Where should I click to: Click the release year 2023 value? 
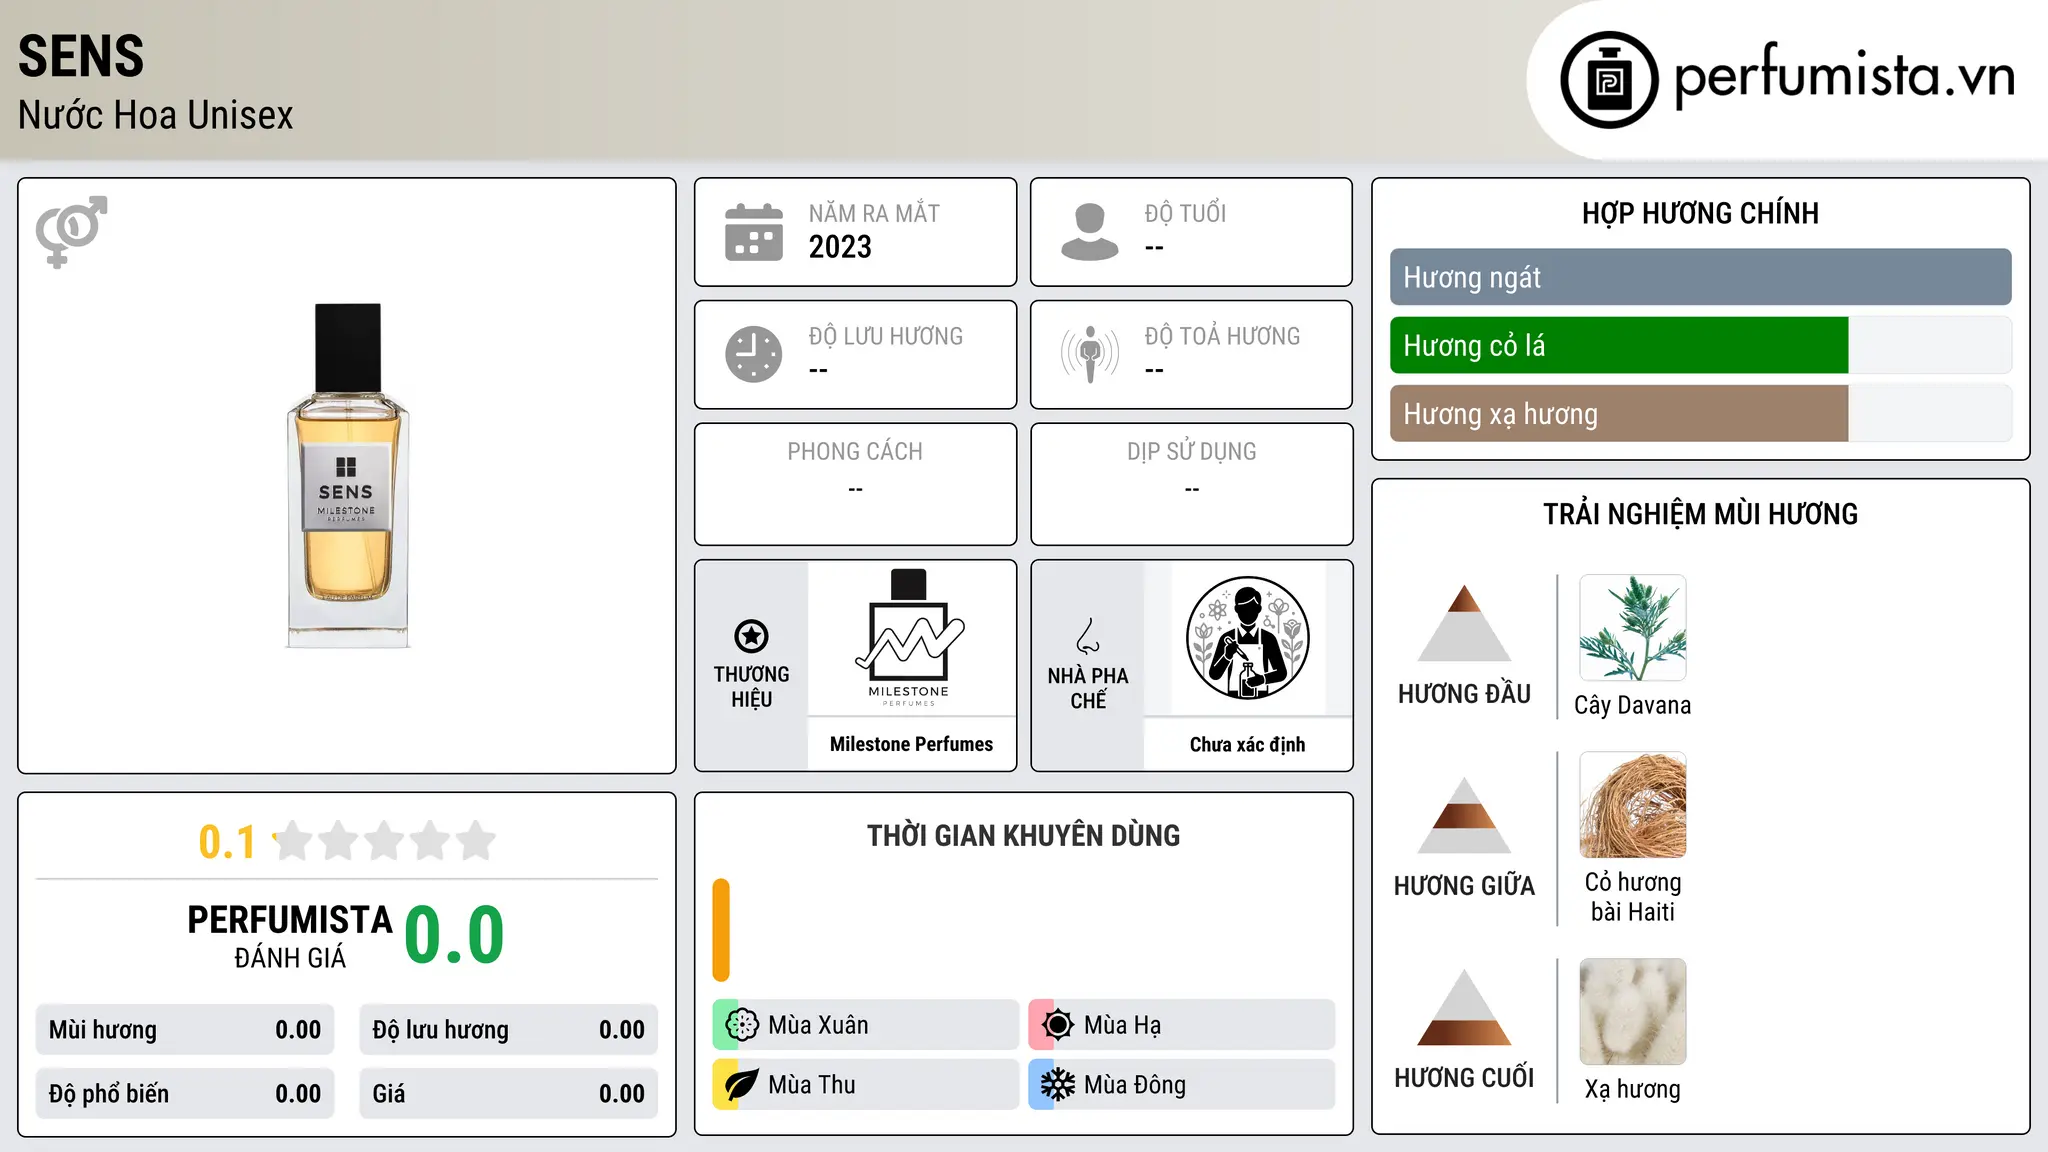coord(840,247)
